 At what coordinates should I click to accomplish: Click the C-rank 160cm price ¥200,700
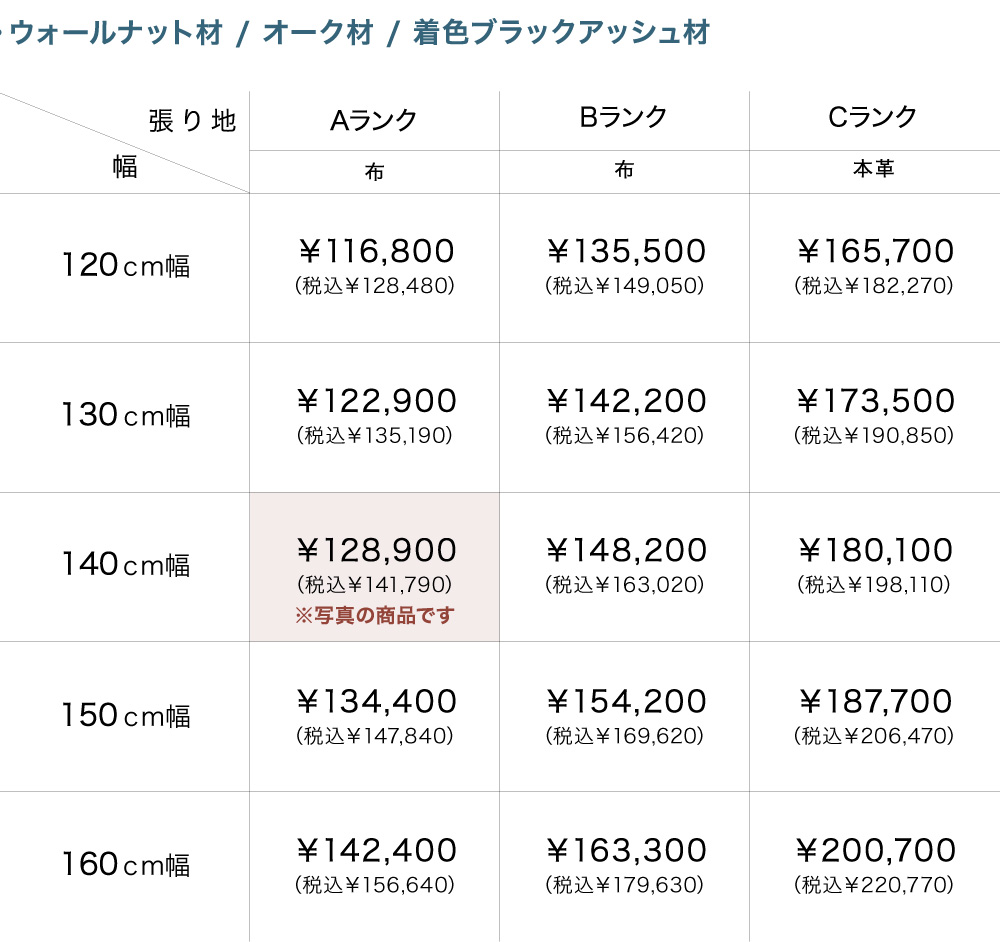pyautogui.click(x=876, y=851)
